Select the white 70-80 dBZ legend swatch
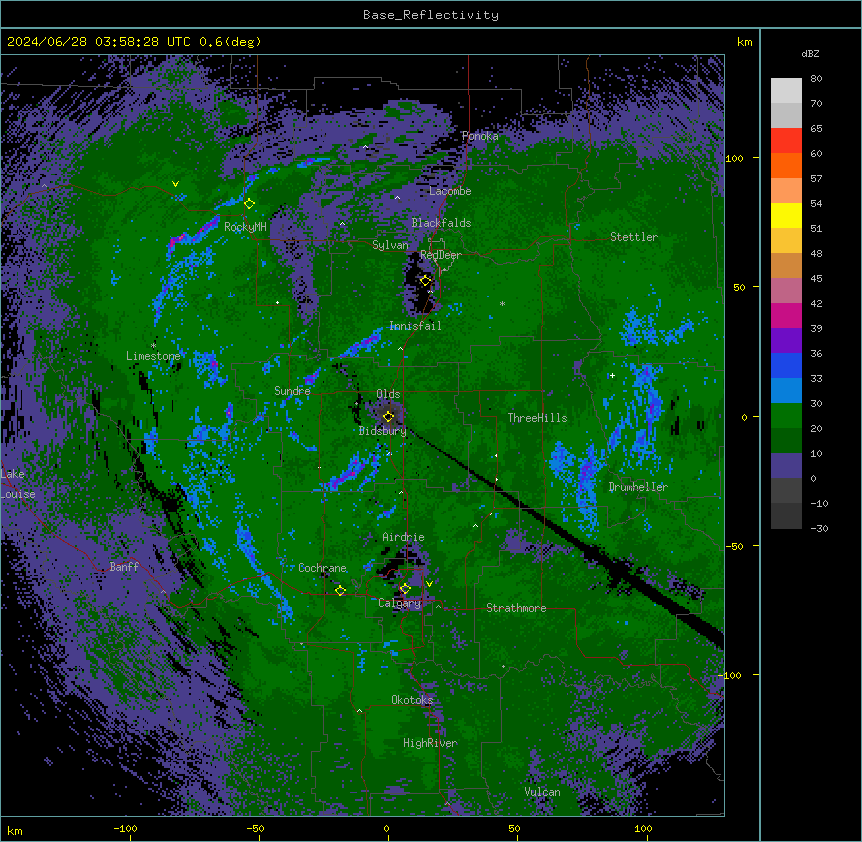The height and width of the screenshot is (842, 862). pyautogui.click(x=786, y=91)
